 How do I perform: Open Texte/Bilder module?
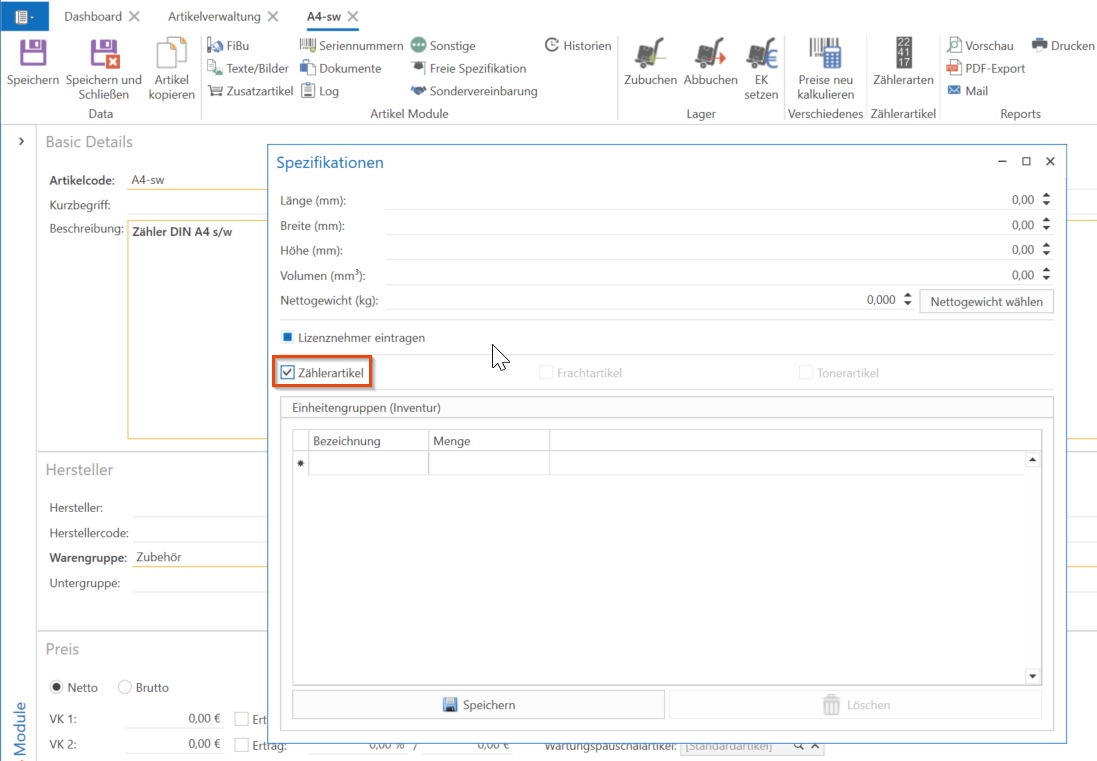[x=248, y=69]
